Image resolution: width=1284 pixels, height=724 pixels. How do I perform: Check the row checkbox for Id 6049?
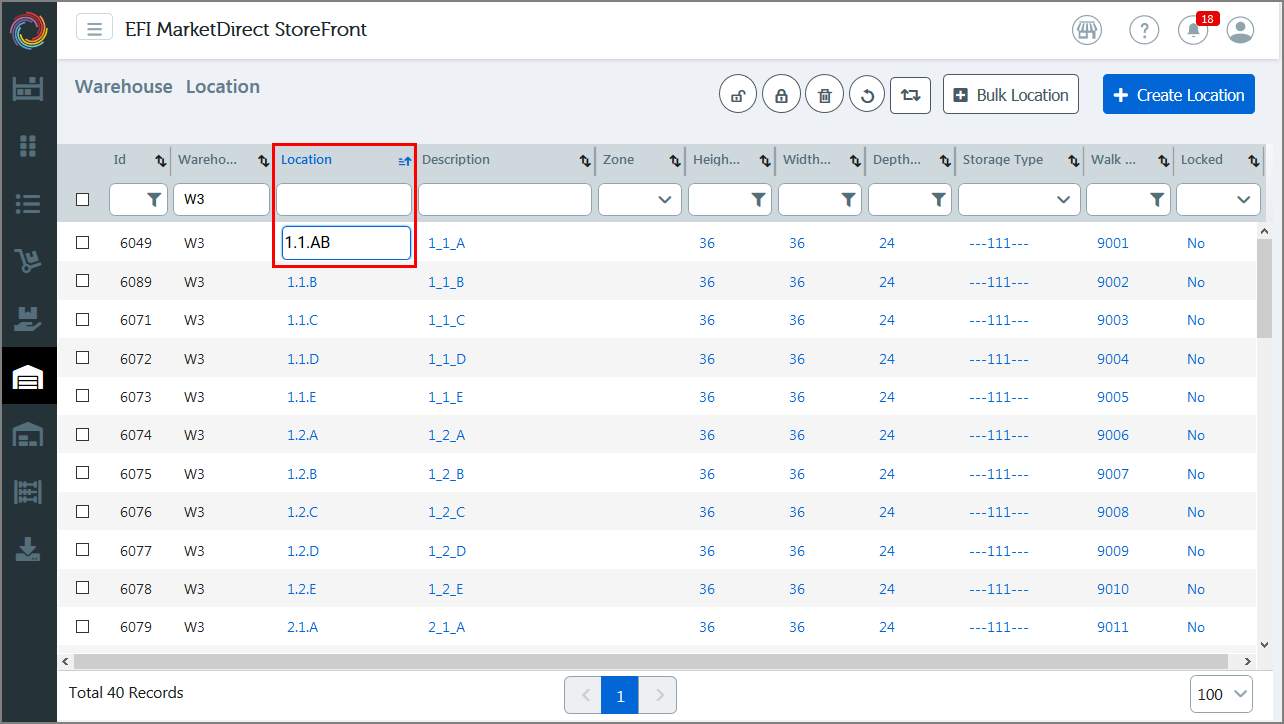(83, 243)
